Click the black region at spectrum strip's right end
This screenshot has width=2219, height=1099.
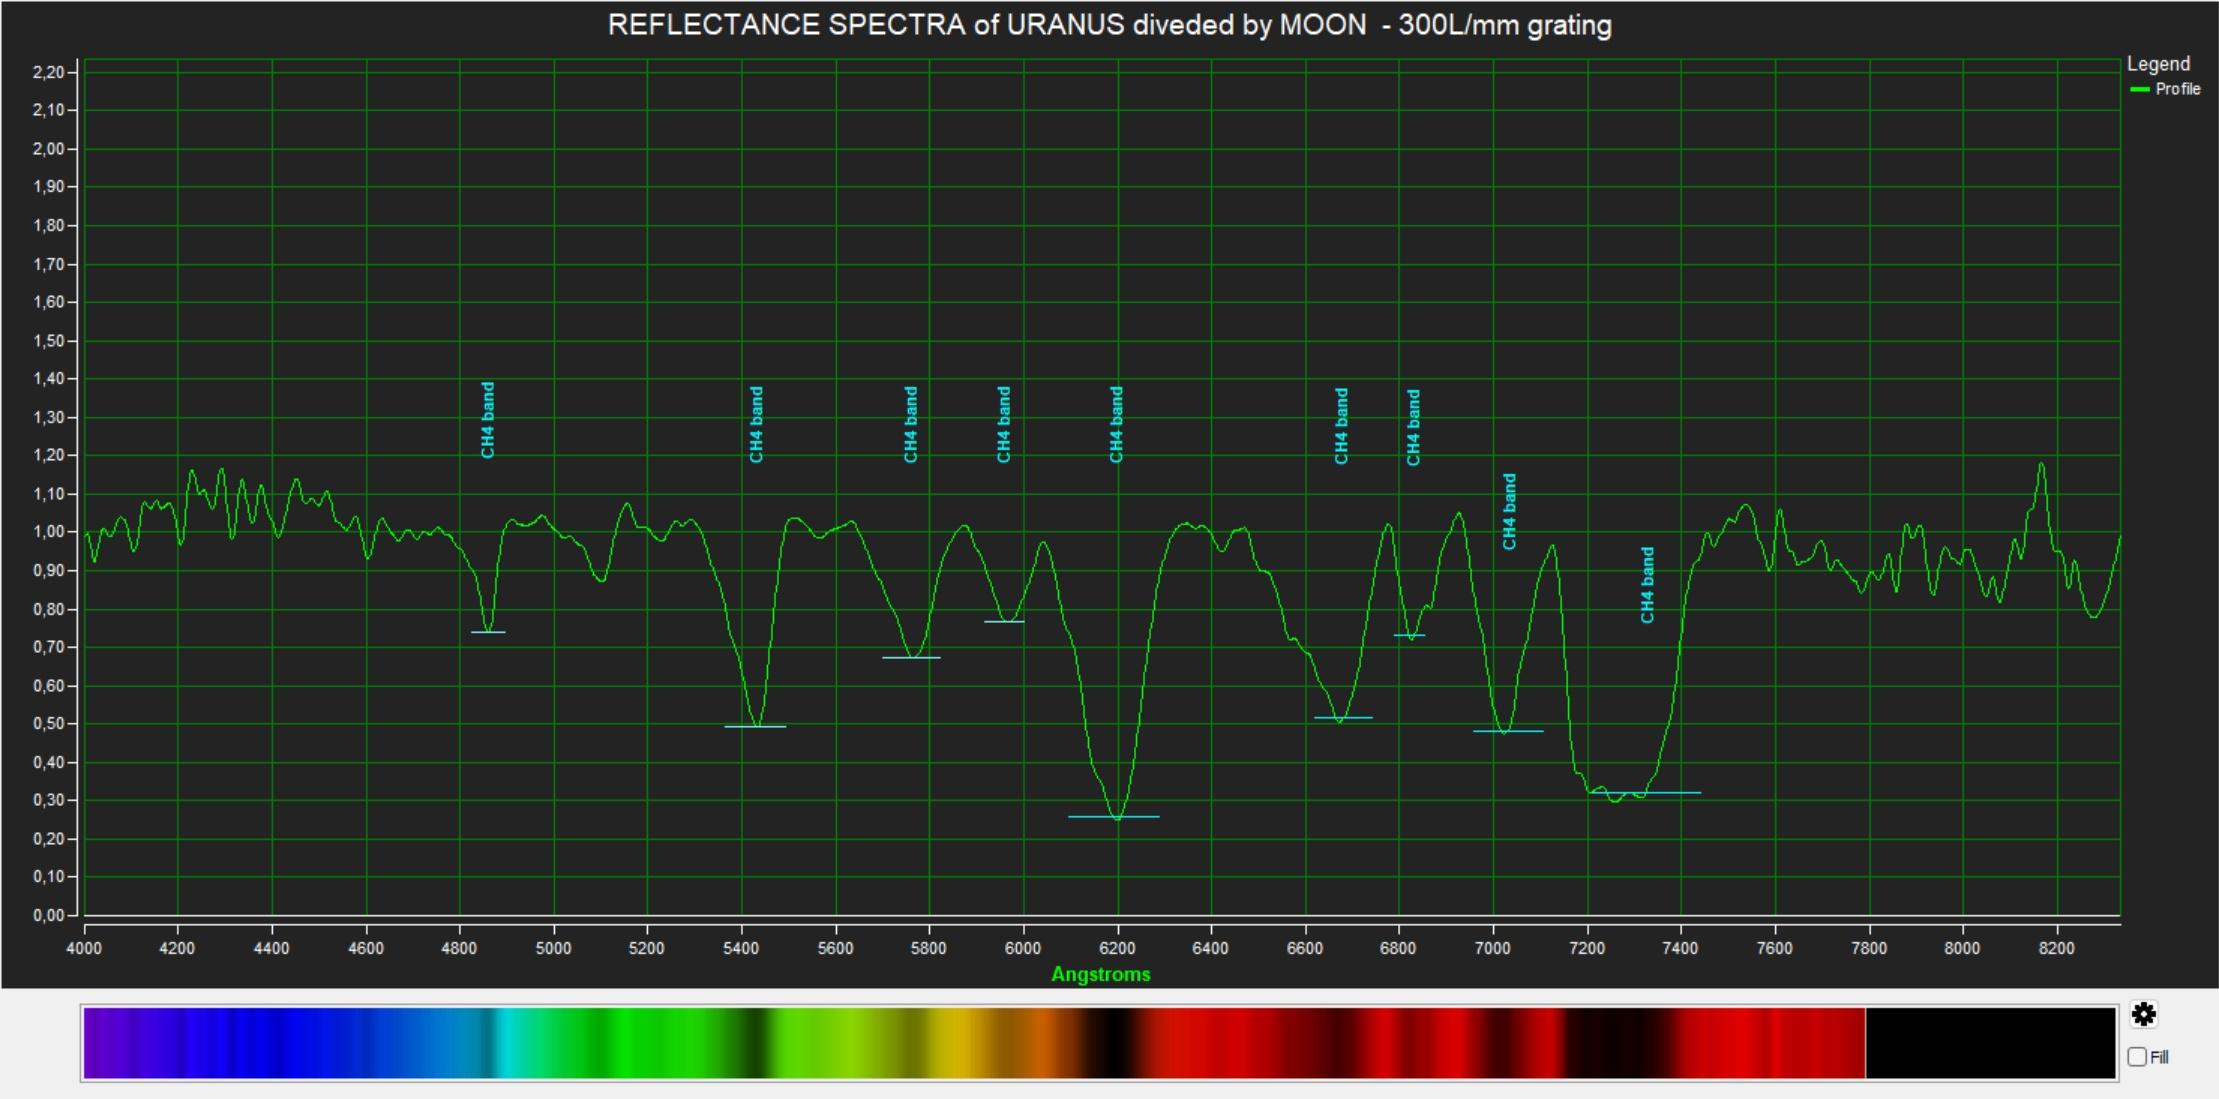click(x=1990, y=1042)
